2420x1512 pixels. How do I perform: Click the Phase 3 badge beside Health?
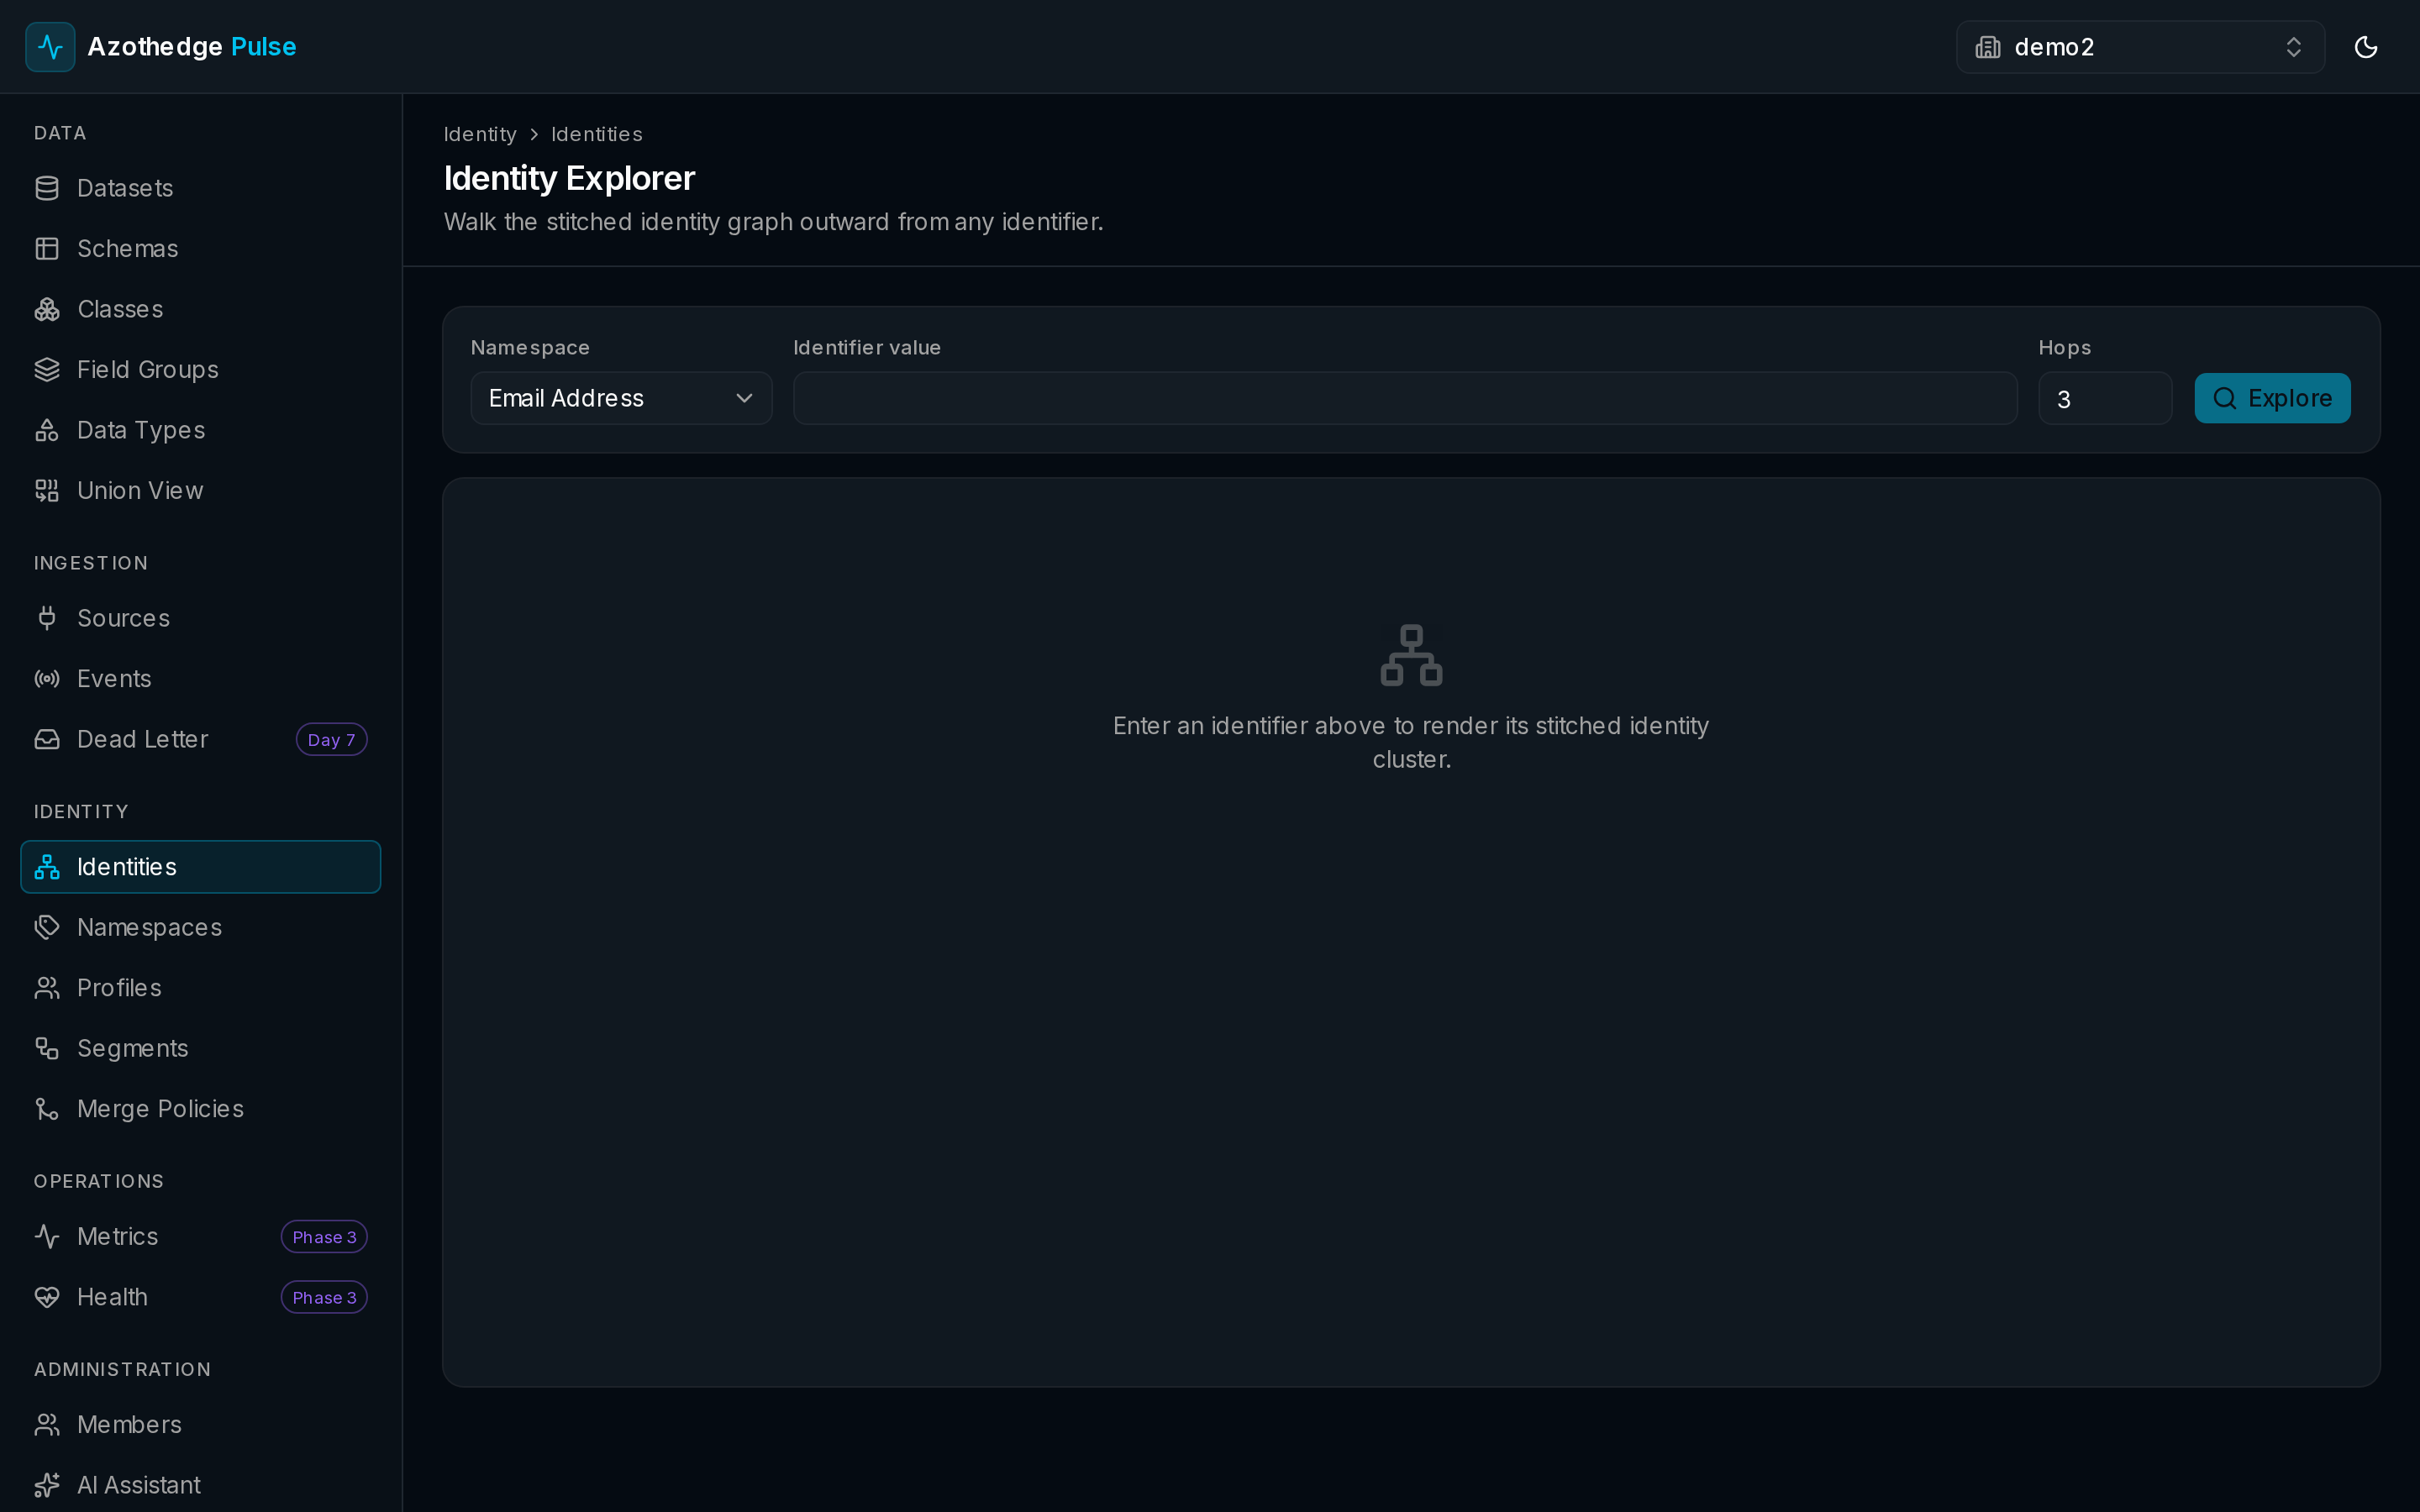point(324,1297)
